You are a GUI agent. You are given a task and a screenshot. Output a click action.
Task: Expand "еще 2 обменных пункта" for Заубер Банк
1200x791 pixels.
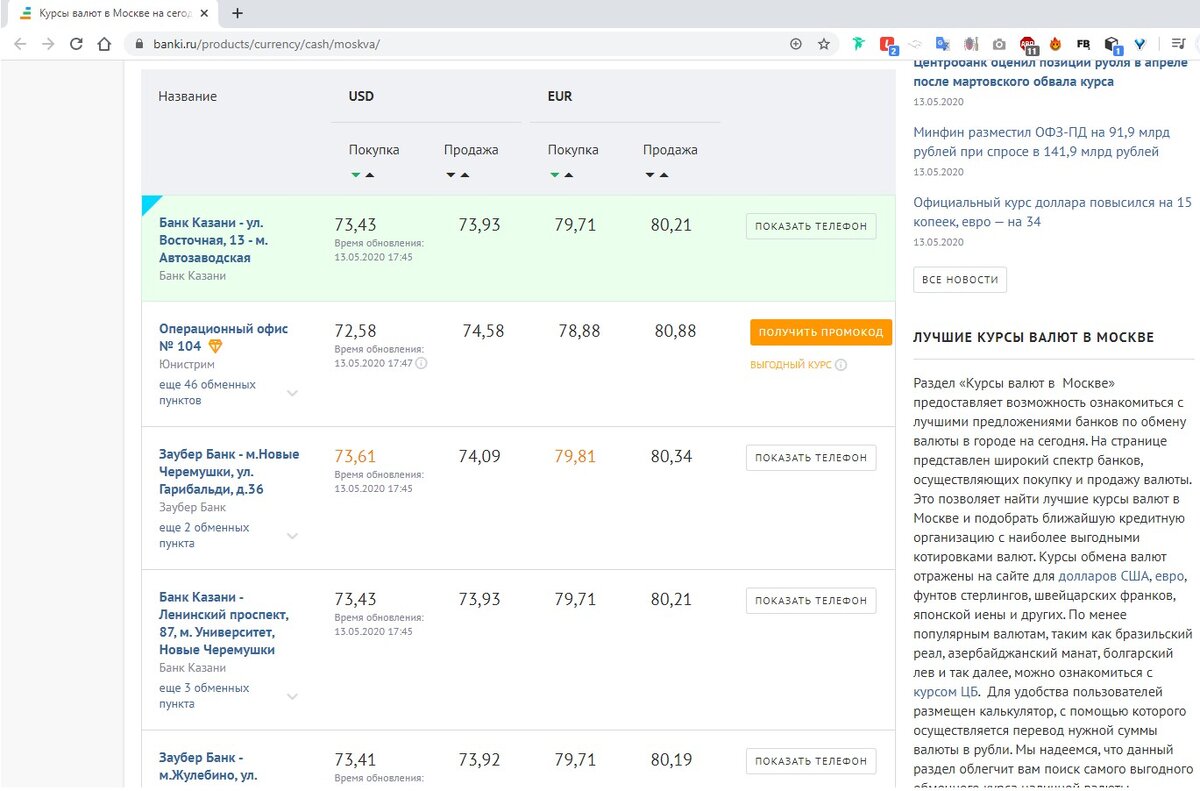click(292, 536)
